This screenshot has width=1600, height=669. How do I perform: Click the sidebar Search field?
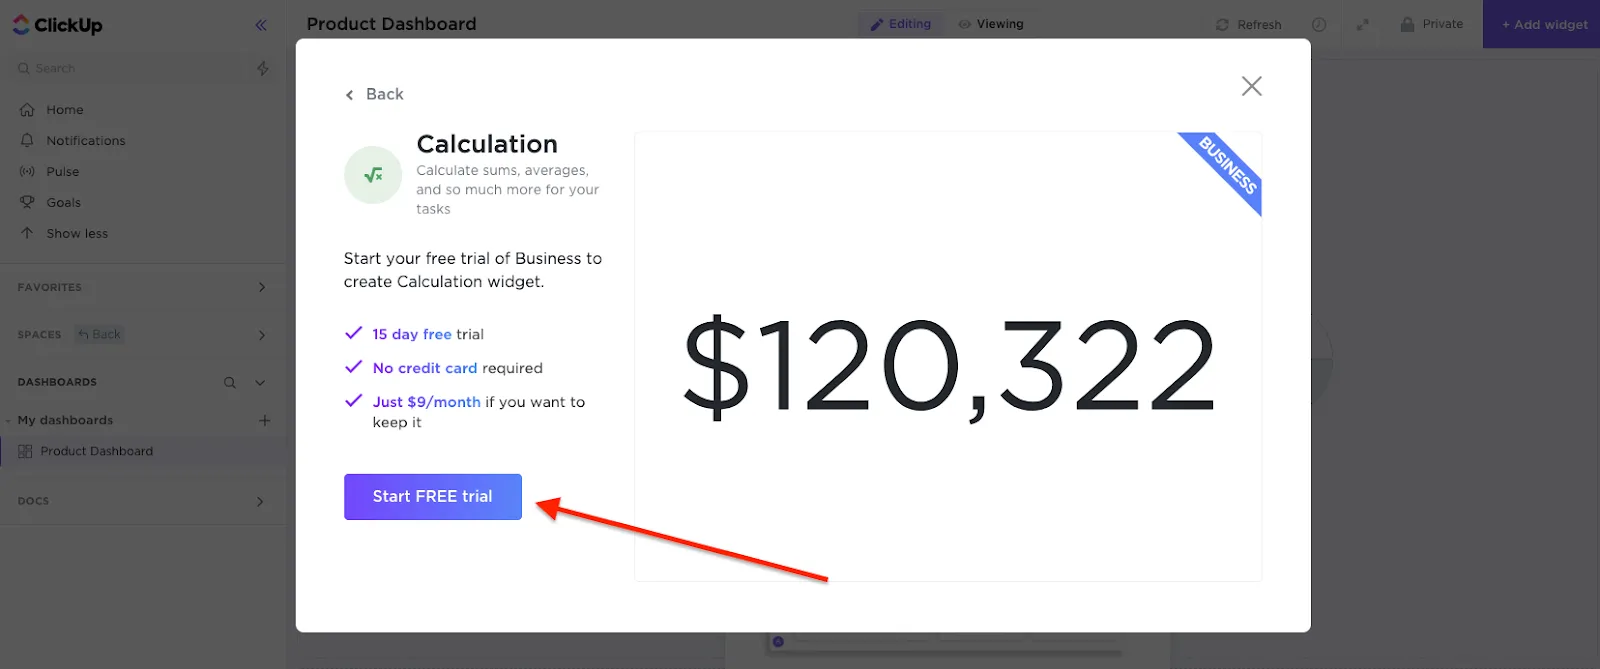coord(130,68)
